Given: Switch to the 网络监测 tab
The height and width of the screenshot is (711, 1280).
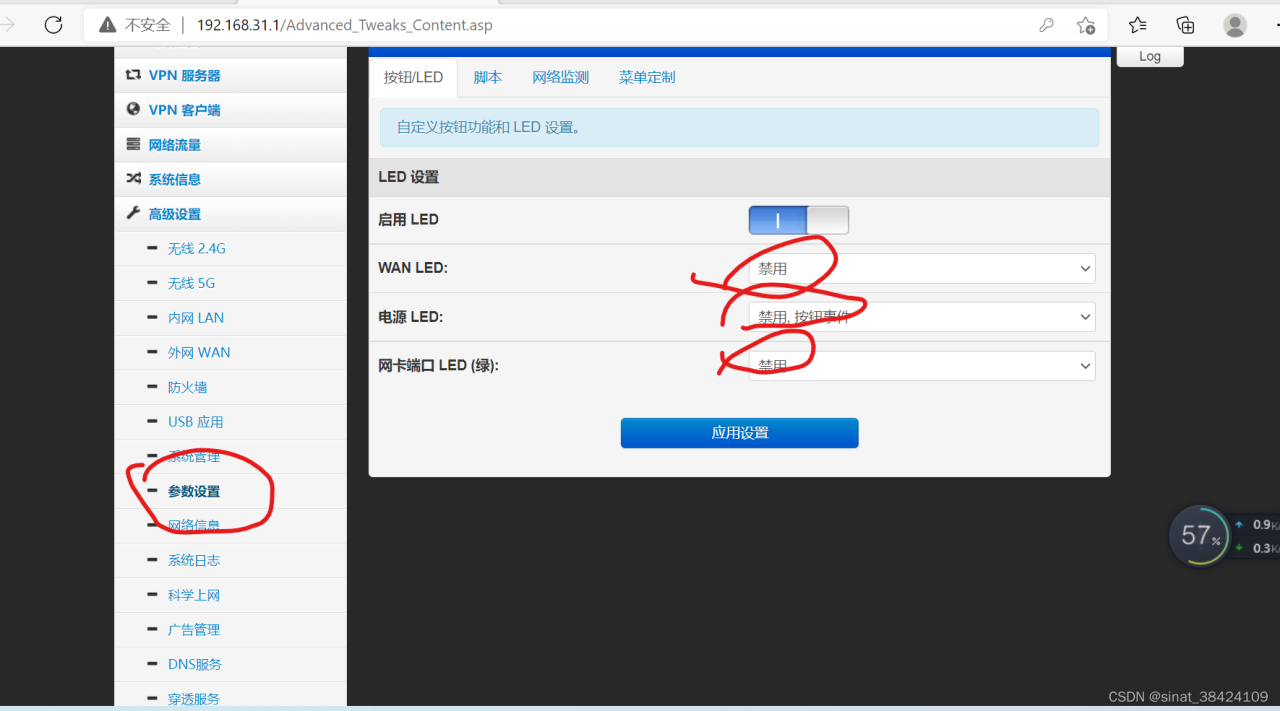Looking at the screenshot, I should [x=560, y=78].
